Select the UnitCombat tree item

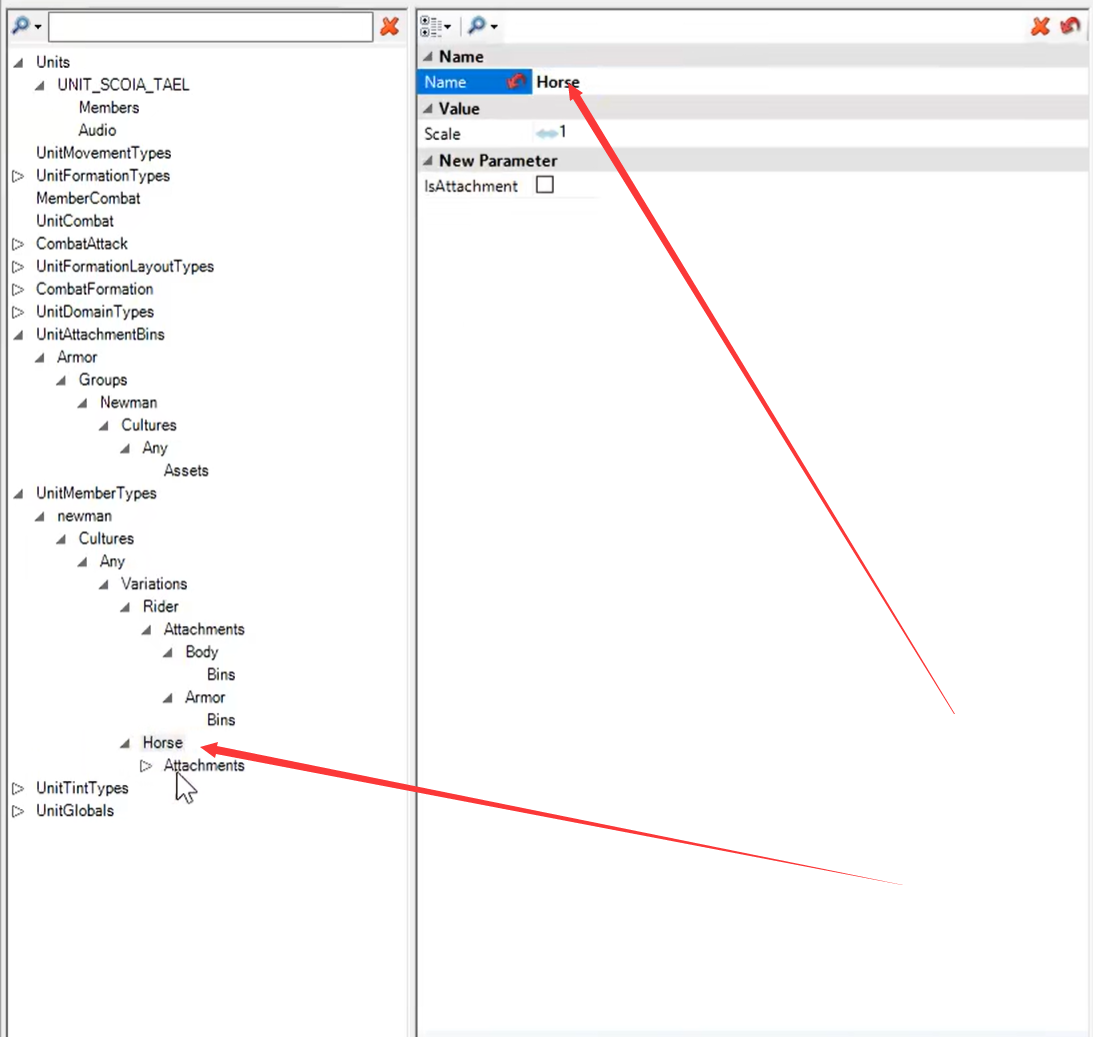[x=75, y=221]
